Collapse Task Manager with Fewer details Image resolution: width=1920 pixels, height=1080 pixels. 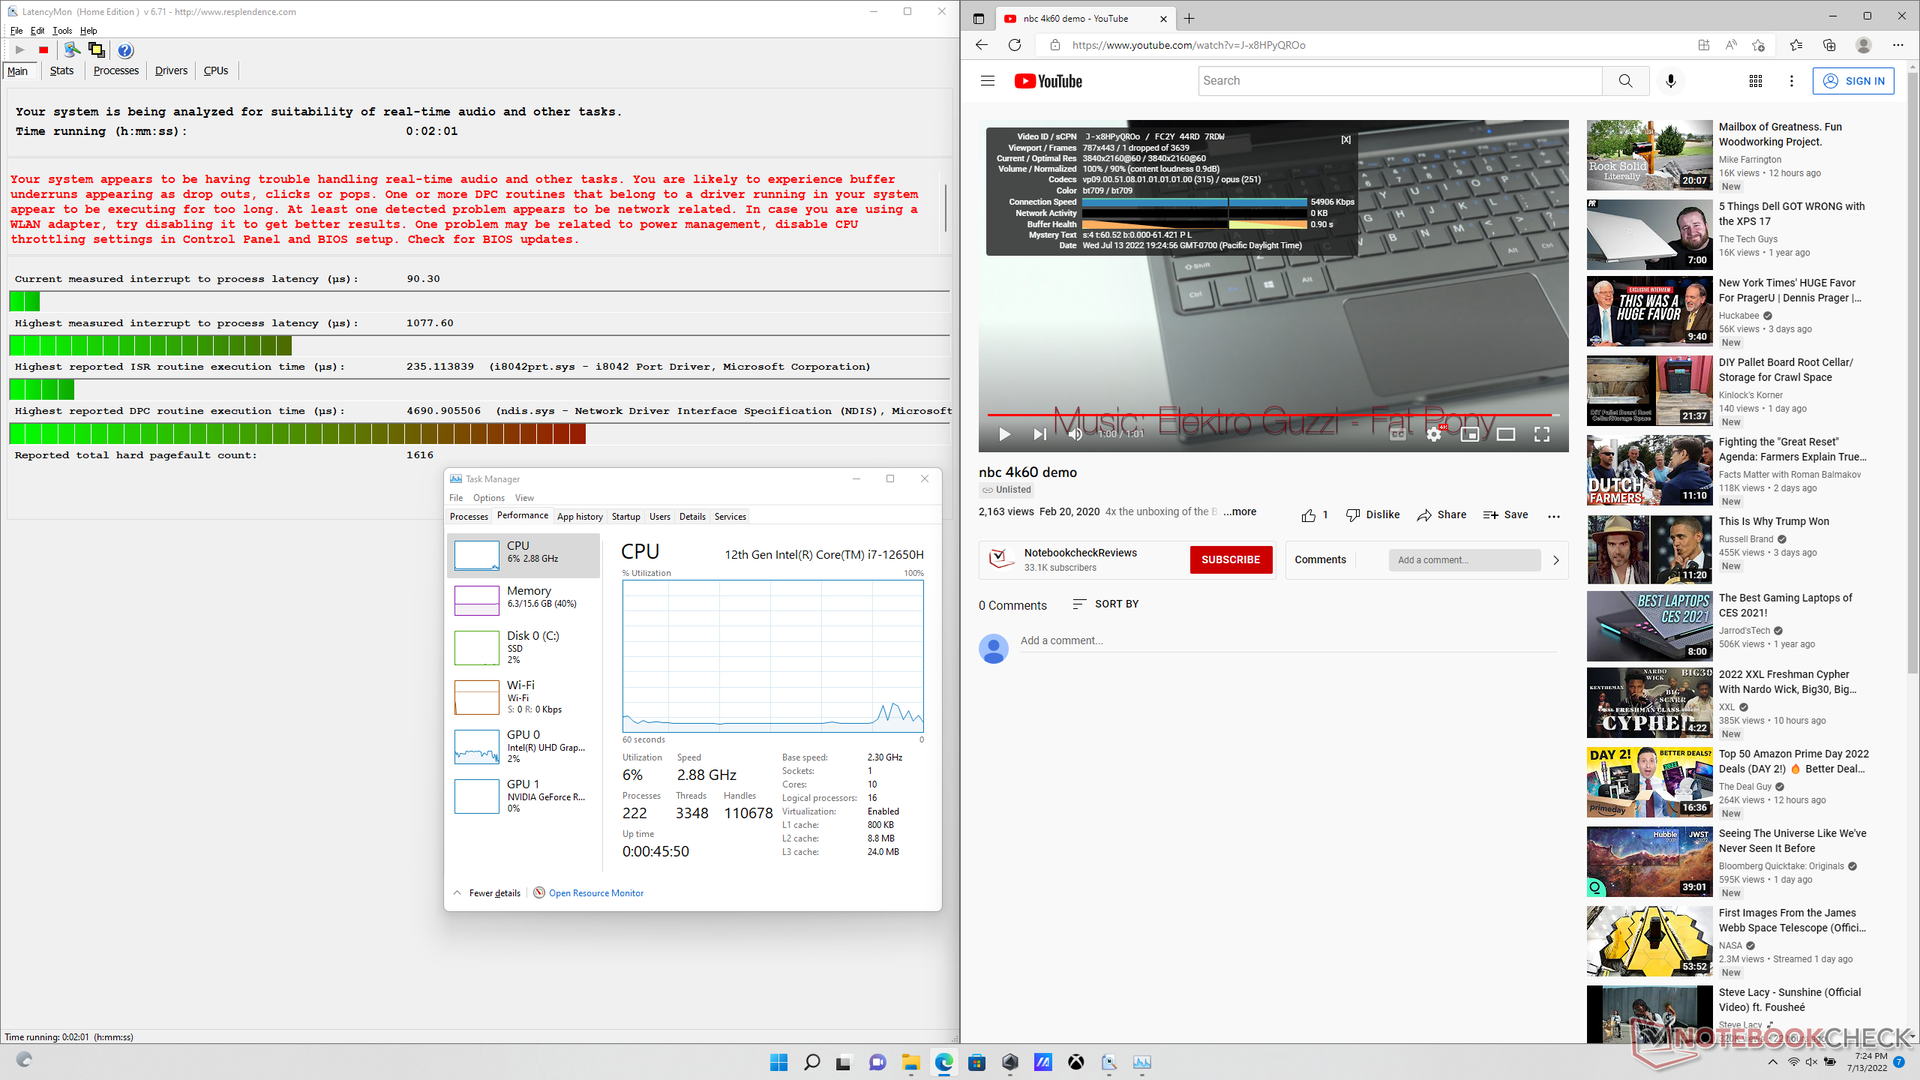(488, 893)
